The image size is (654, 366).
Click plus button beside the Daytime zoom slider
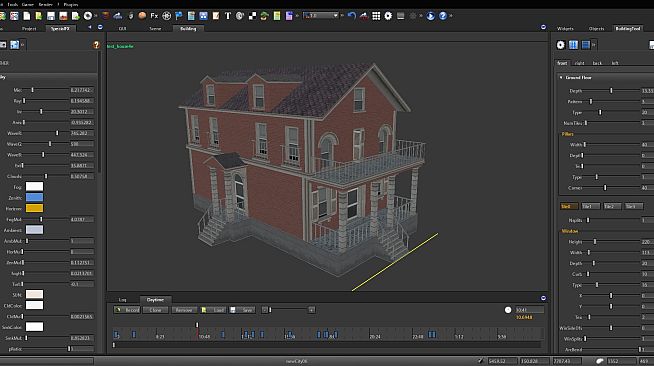point(311,310)
